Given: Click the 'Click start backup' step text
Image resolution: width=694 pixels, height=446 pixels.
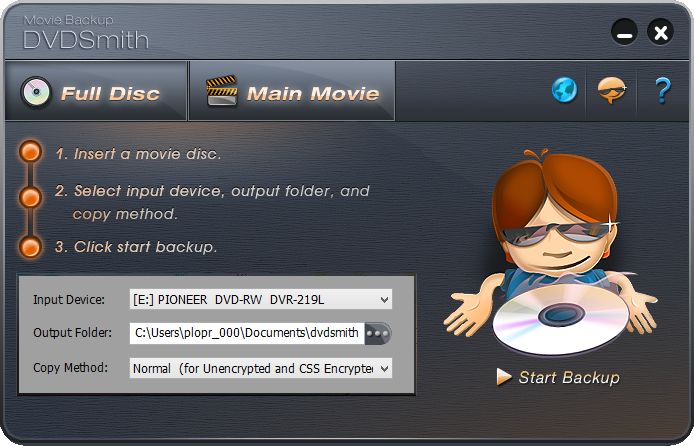Looking at the screenshot, I should (136, 246).
